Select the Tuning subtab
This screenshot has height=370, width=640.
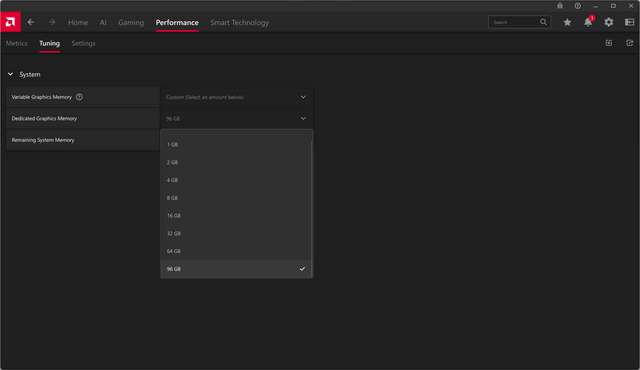pos(49,43)
